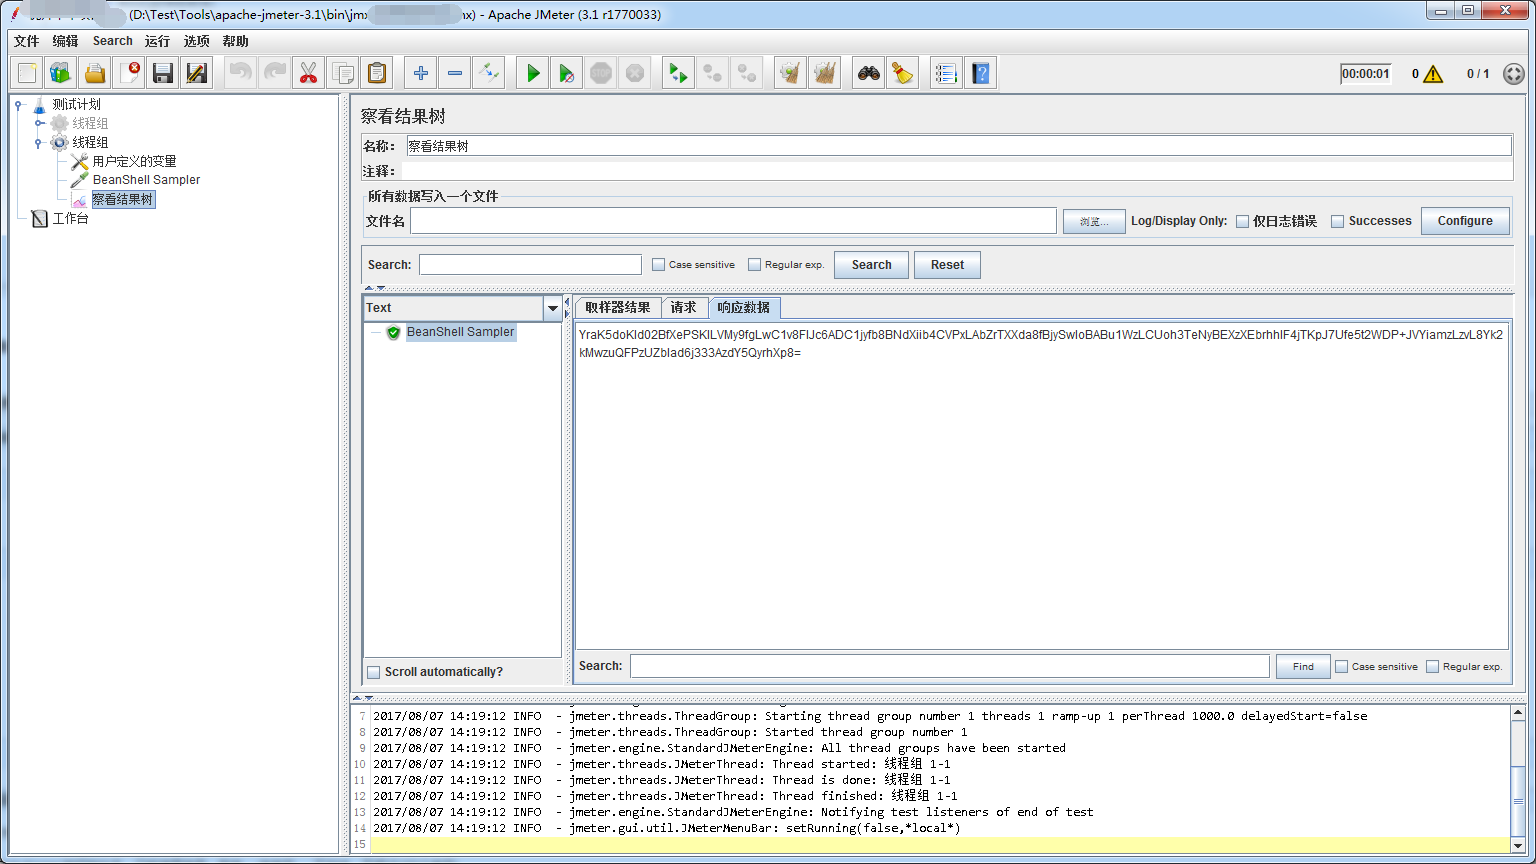Save the test plan with the floppy disk icon
The height and width of the screenshot is (864, 1536).
(162, 72)
